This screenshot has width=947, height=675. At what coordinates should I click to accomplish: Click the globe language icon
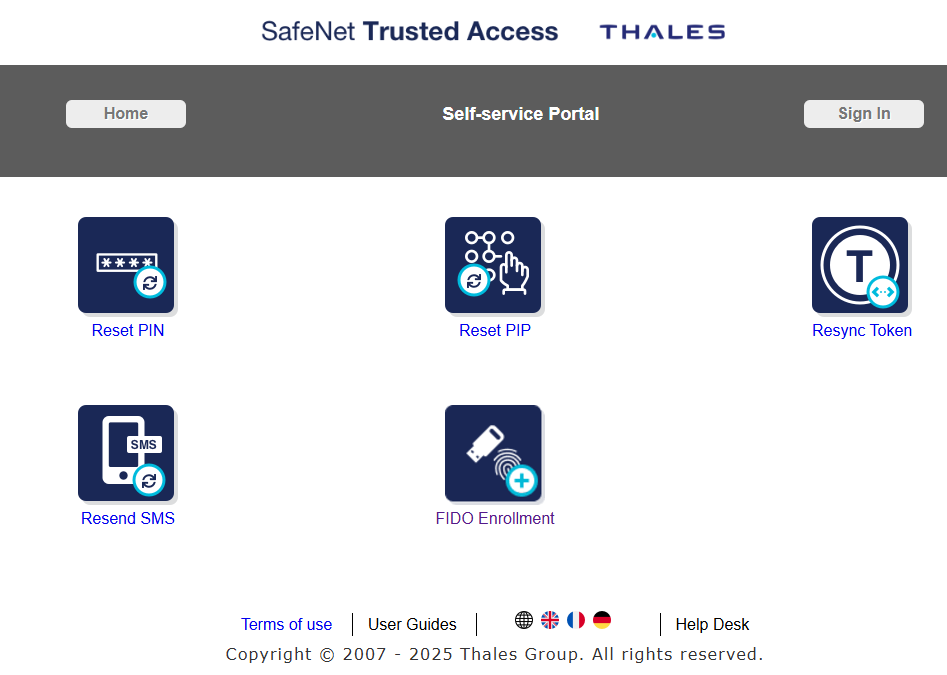point(524,620)
